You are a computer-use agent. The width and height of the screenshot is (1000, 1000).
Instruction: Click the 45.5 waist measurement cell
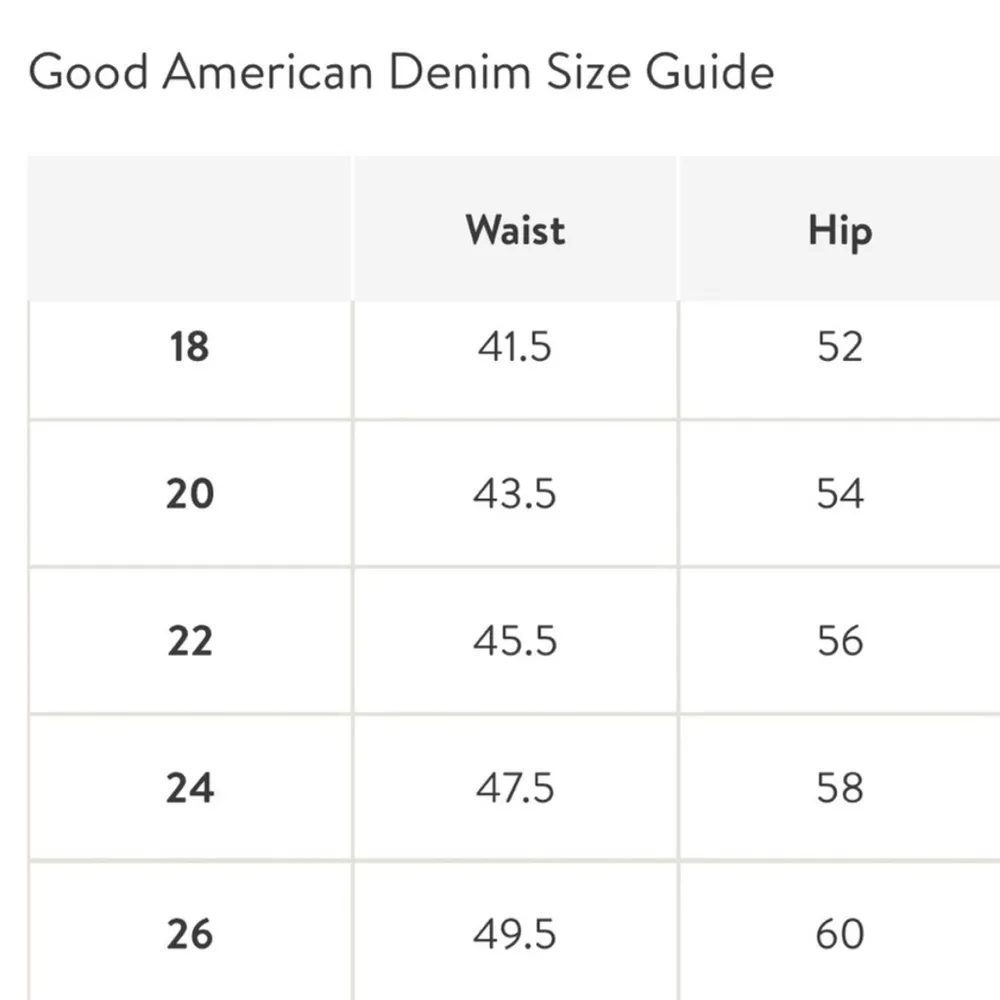[514, 641]
